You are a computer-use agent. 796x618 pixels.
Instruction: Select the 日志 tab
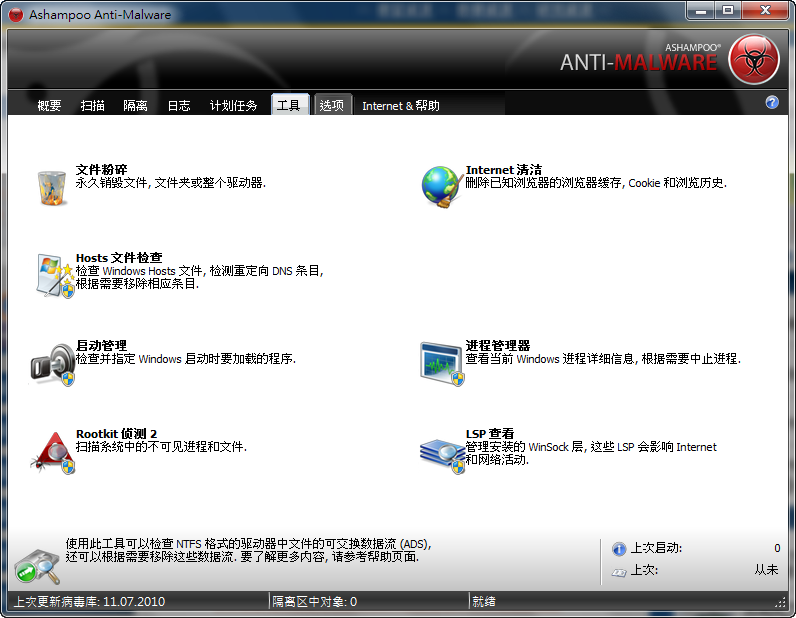point(178,106)
